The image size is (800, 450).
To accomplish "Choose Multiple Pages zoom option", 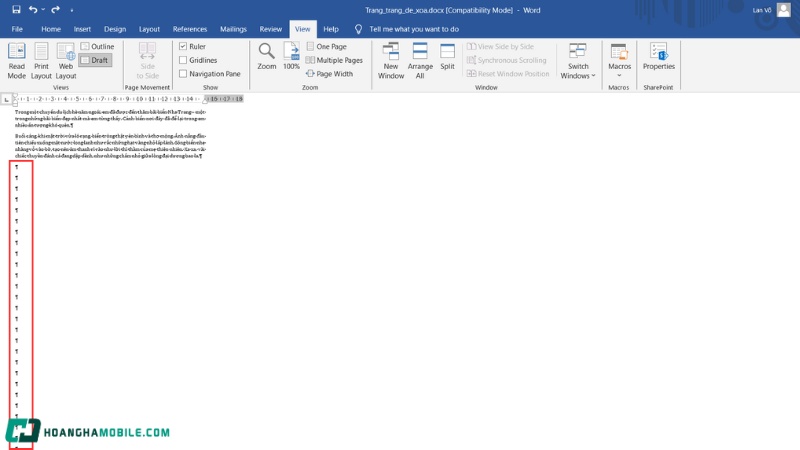I will [334, 60].
